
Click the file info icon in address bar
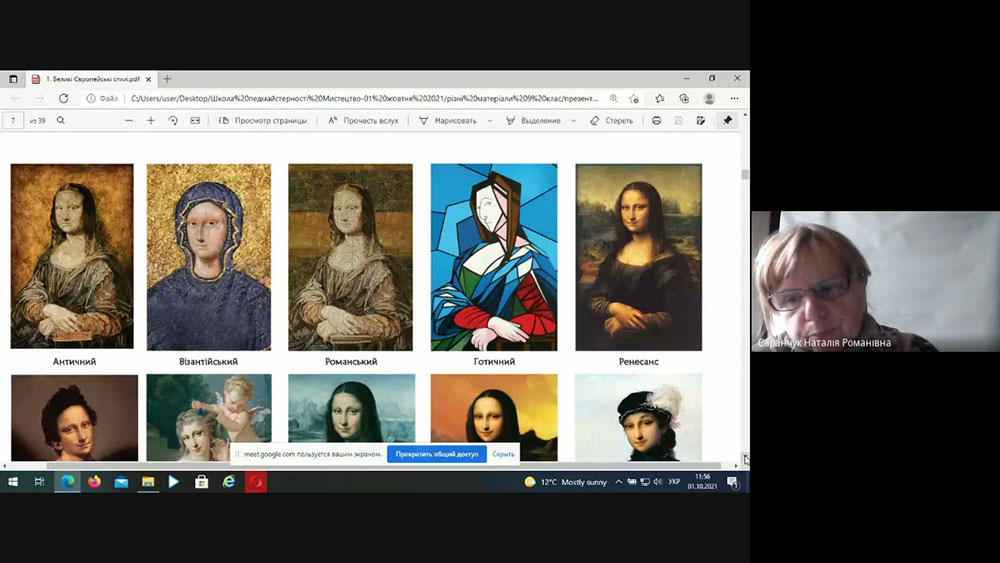click(x=91, y=98)
